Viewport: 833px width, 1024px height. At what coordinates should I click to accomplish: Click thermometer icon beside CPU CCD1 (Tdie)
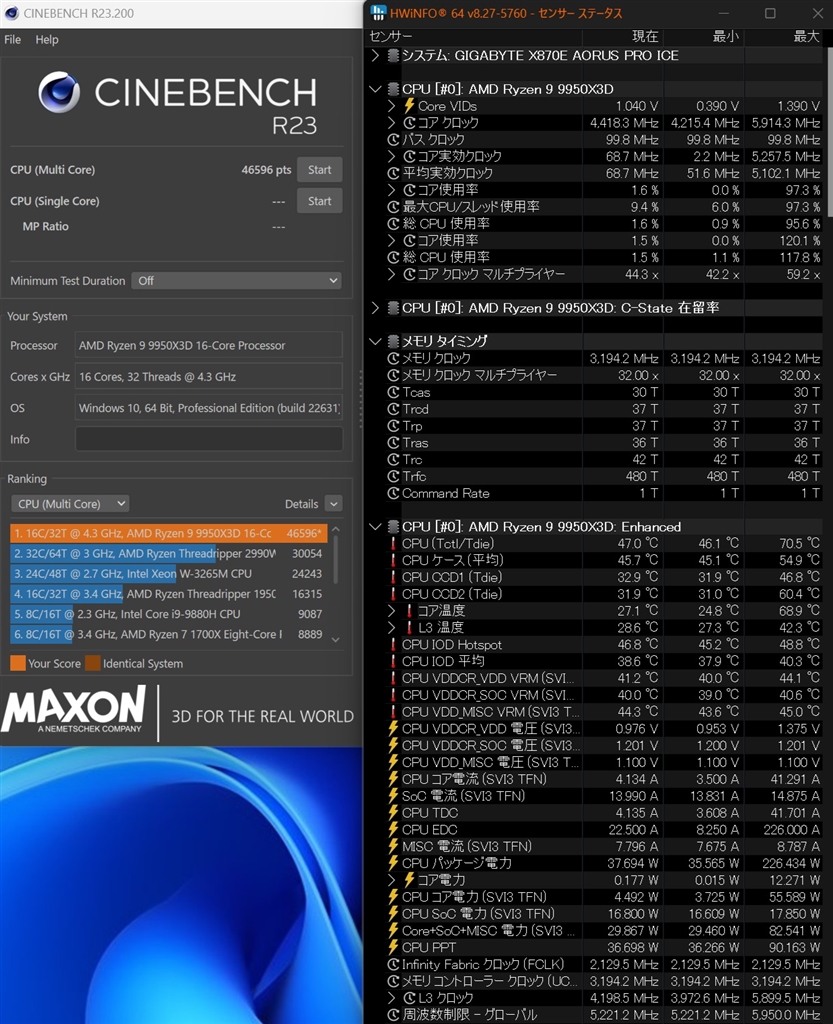point(393,577)
